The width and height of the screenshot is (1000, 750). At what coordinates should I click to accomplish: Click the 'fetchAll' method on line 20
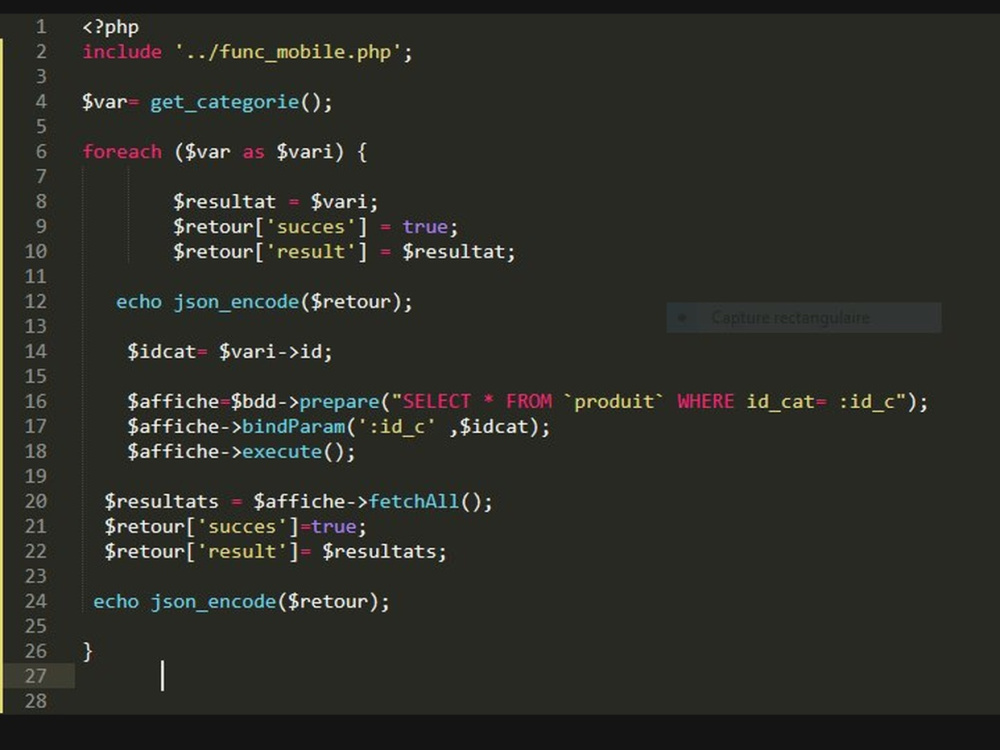tap(413, 501)
